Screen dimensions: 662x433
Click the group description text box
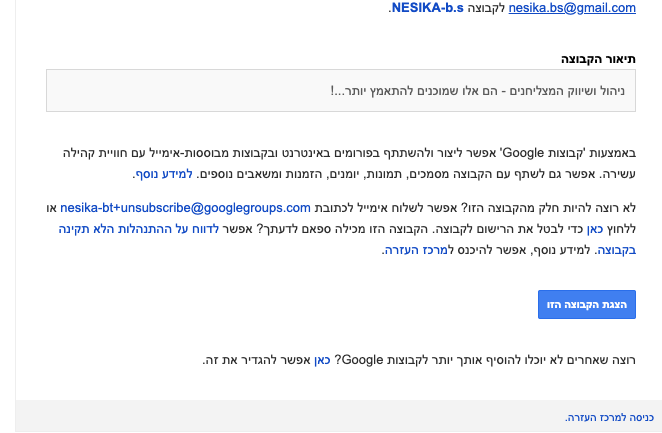coord(340,90)
